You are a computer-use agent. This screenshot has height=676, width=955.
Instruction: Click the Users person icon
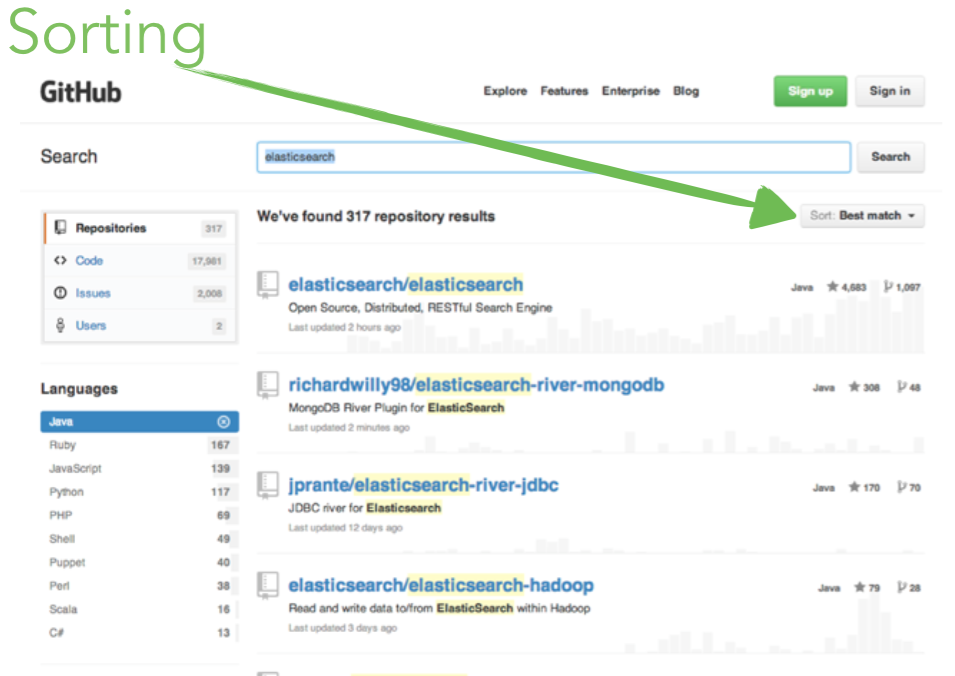click(60, 325)
